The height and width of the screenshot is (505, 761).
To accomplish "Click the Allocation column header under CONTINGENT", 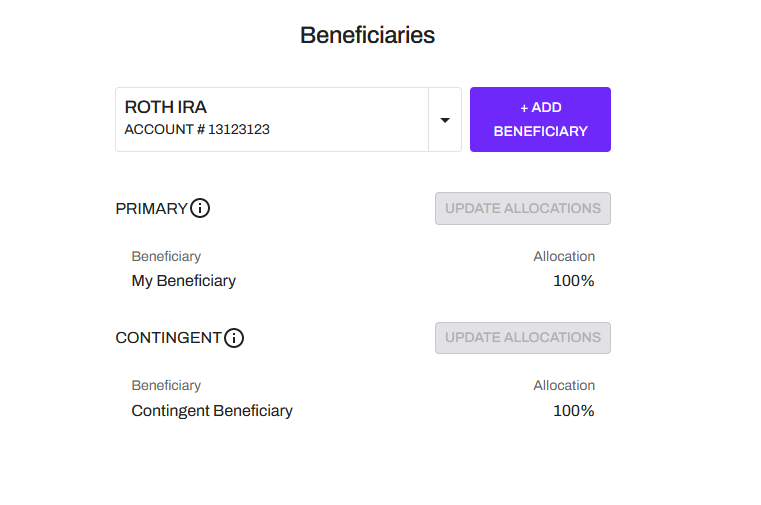I will point(564,385).
